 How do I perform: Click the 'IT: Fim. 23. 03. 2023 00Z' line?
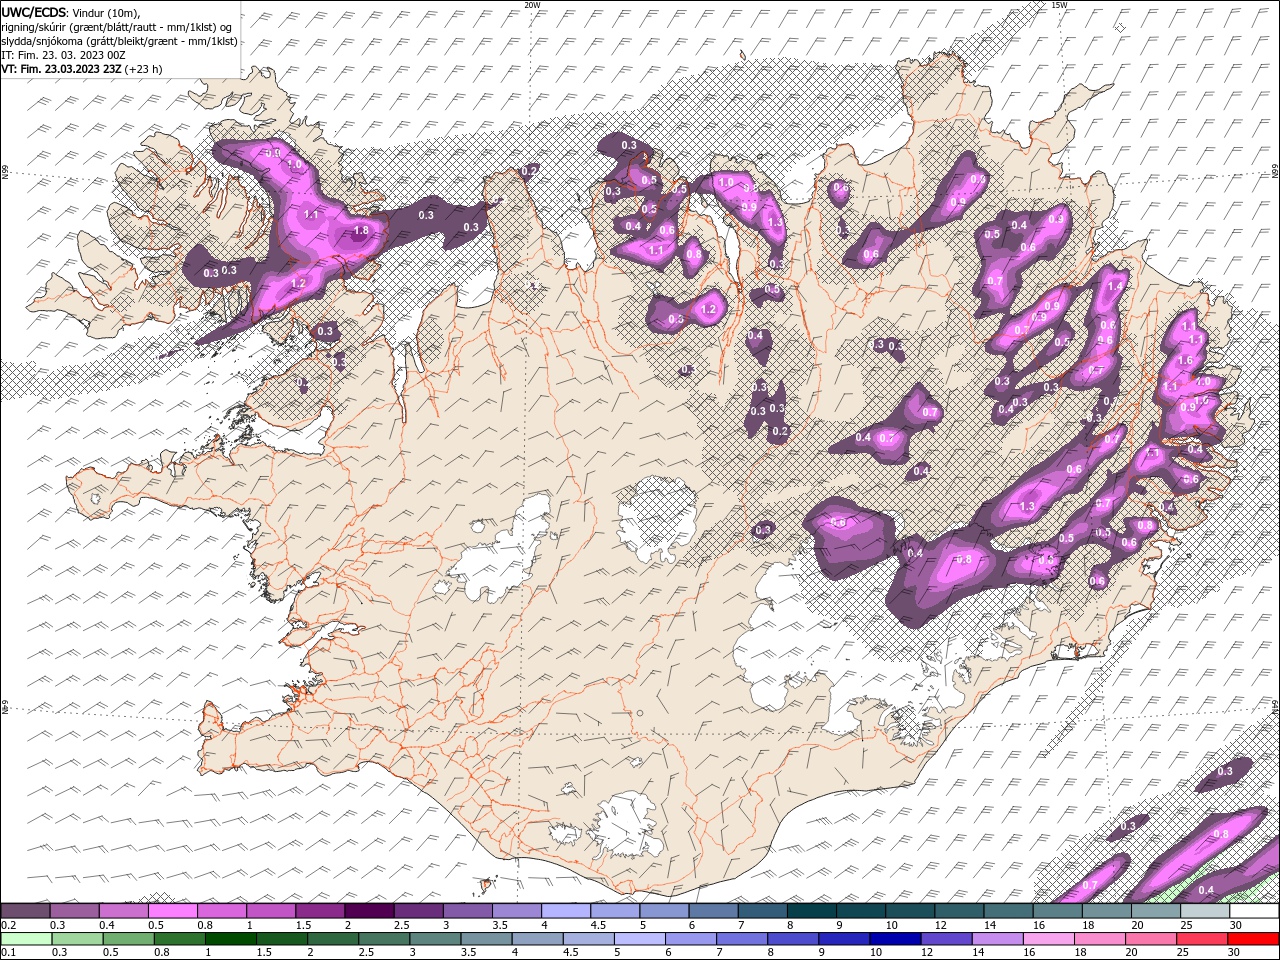pyautogui.click(x=63, y=55)
